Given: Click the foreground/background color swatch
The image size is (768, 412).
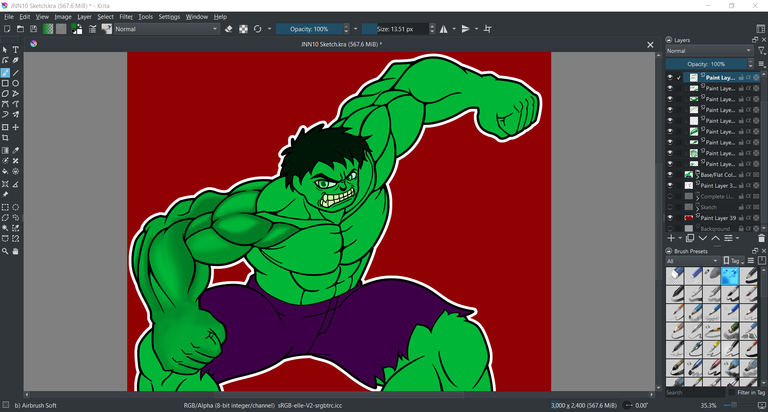Looking at the screenshot, I should click(77, 29).
